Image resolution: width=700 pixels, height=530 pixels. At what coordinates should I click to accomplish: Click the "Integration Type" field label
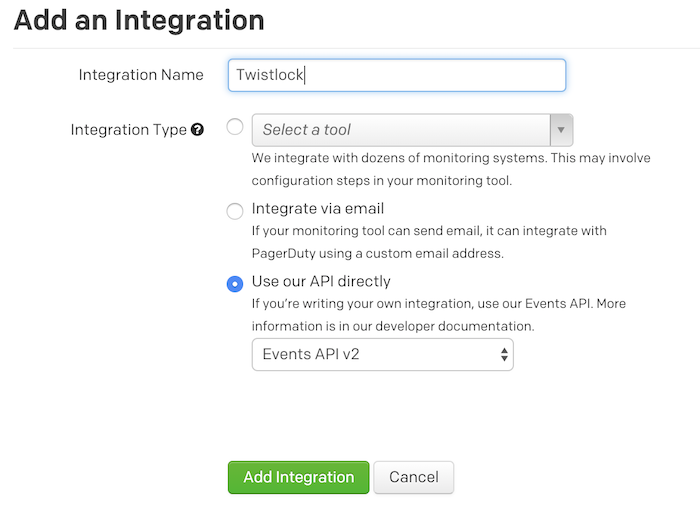tap(128, 130)
